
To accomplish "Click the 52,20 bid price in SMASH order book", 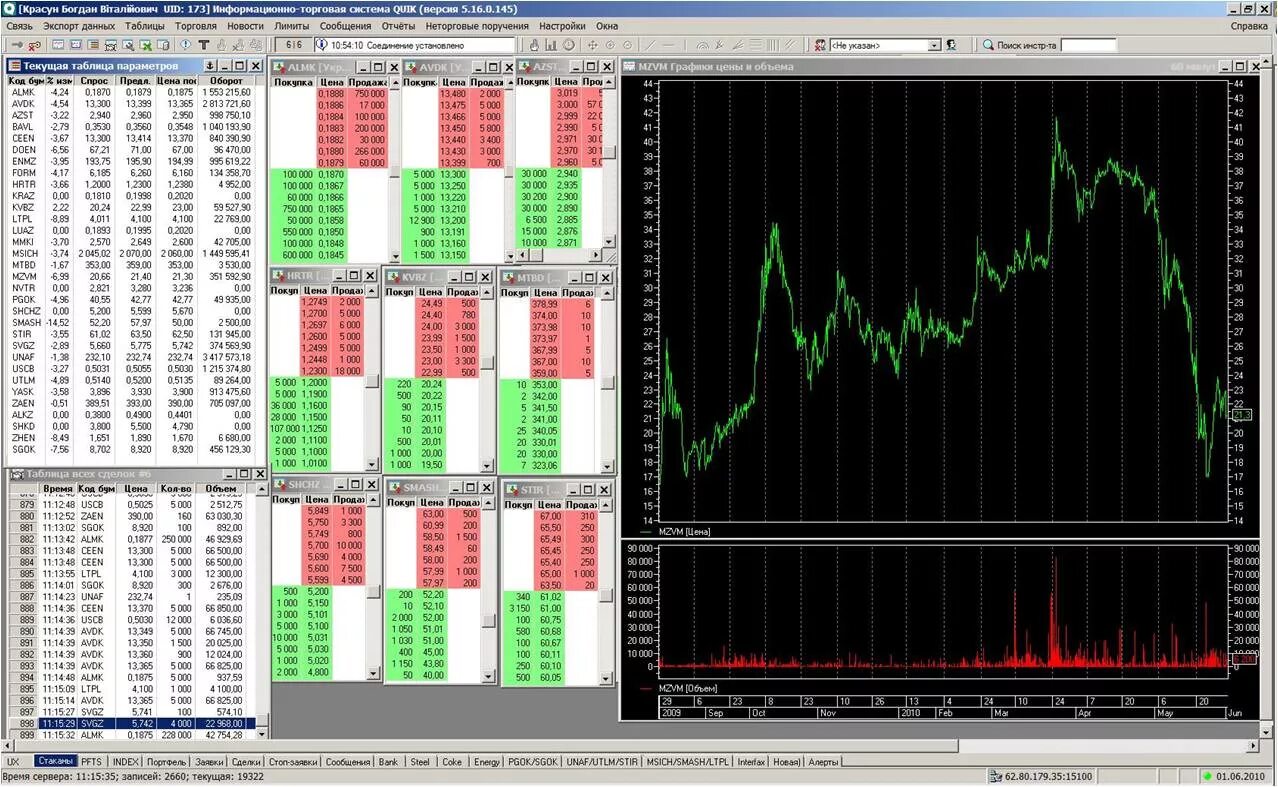I will (x=432, y=595).
